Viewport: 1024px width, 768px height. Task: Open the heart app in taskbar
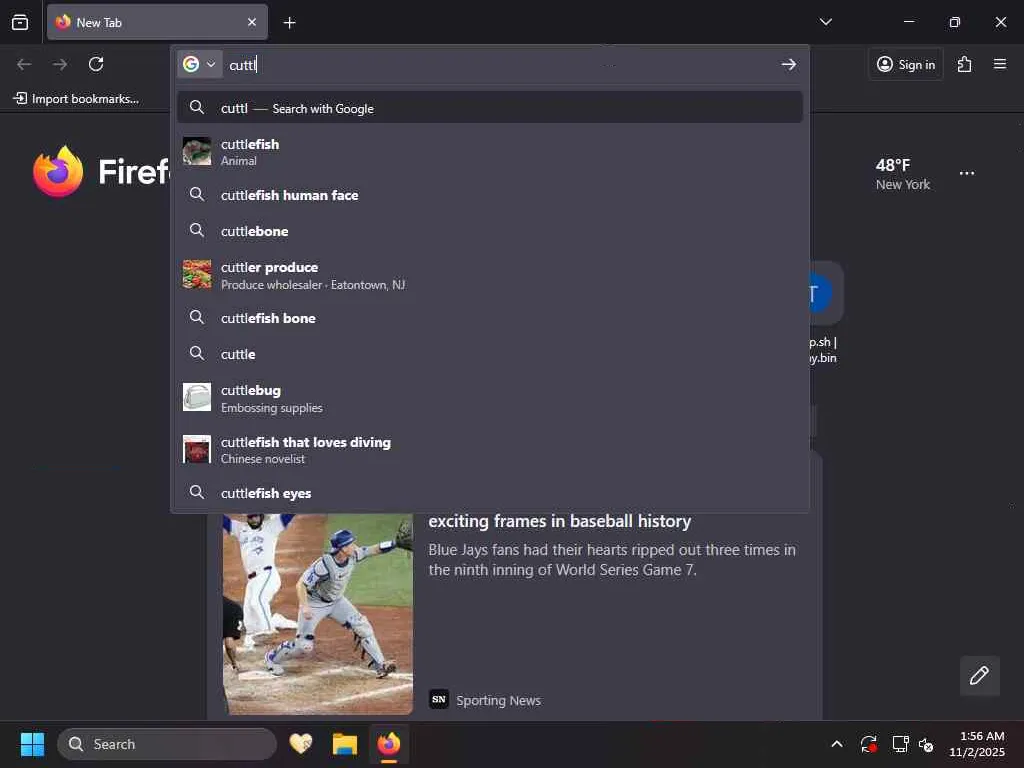click(x=301, y=744)
